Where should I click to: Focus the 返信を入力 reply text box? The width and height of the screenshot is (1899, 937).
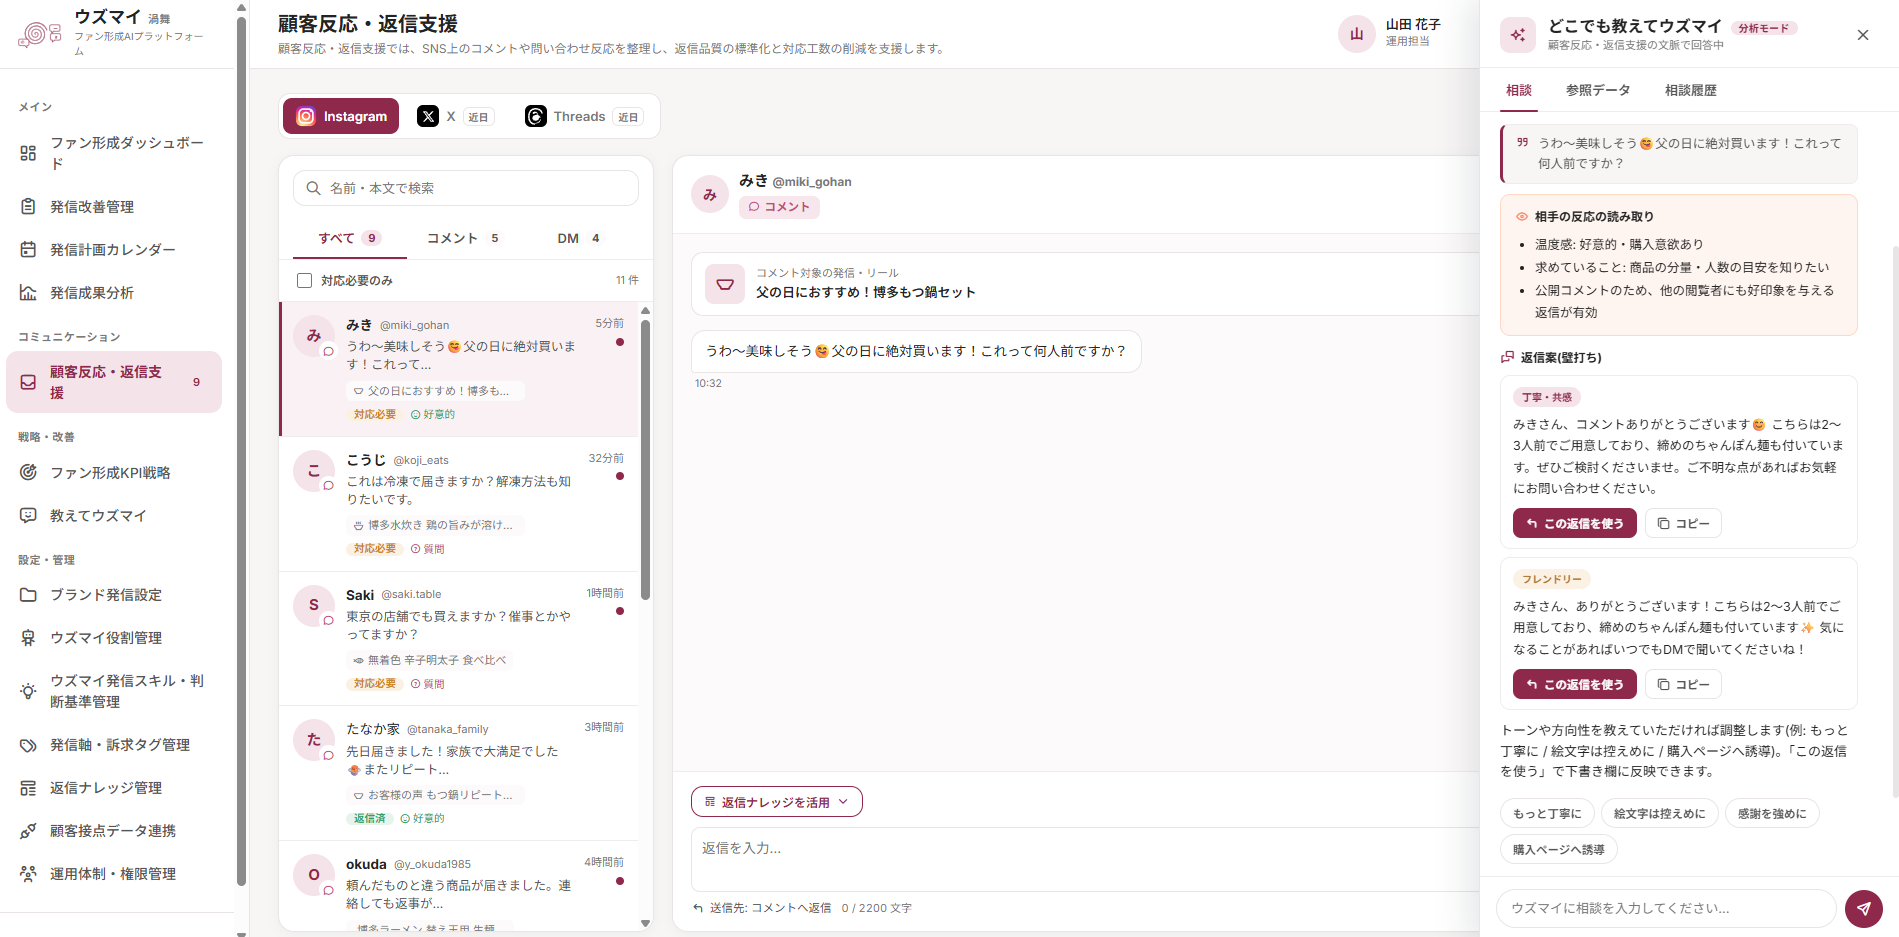pos(1085,860)
